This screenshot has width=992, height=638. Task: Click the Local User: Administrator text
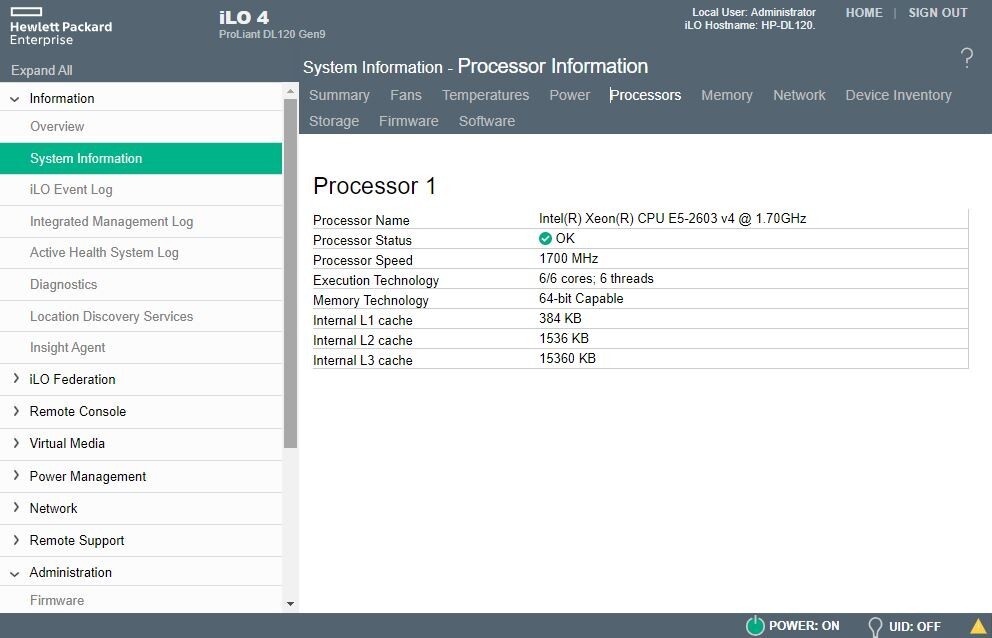(753, 12)
